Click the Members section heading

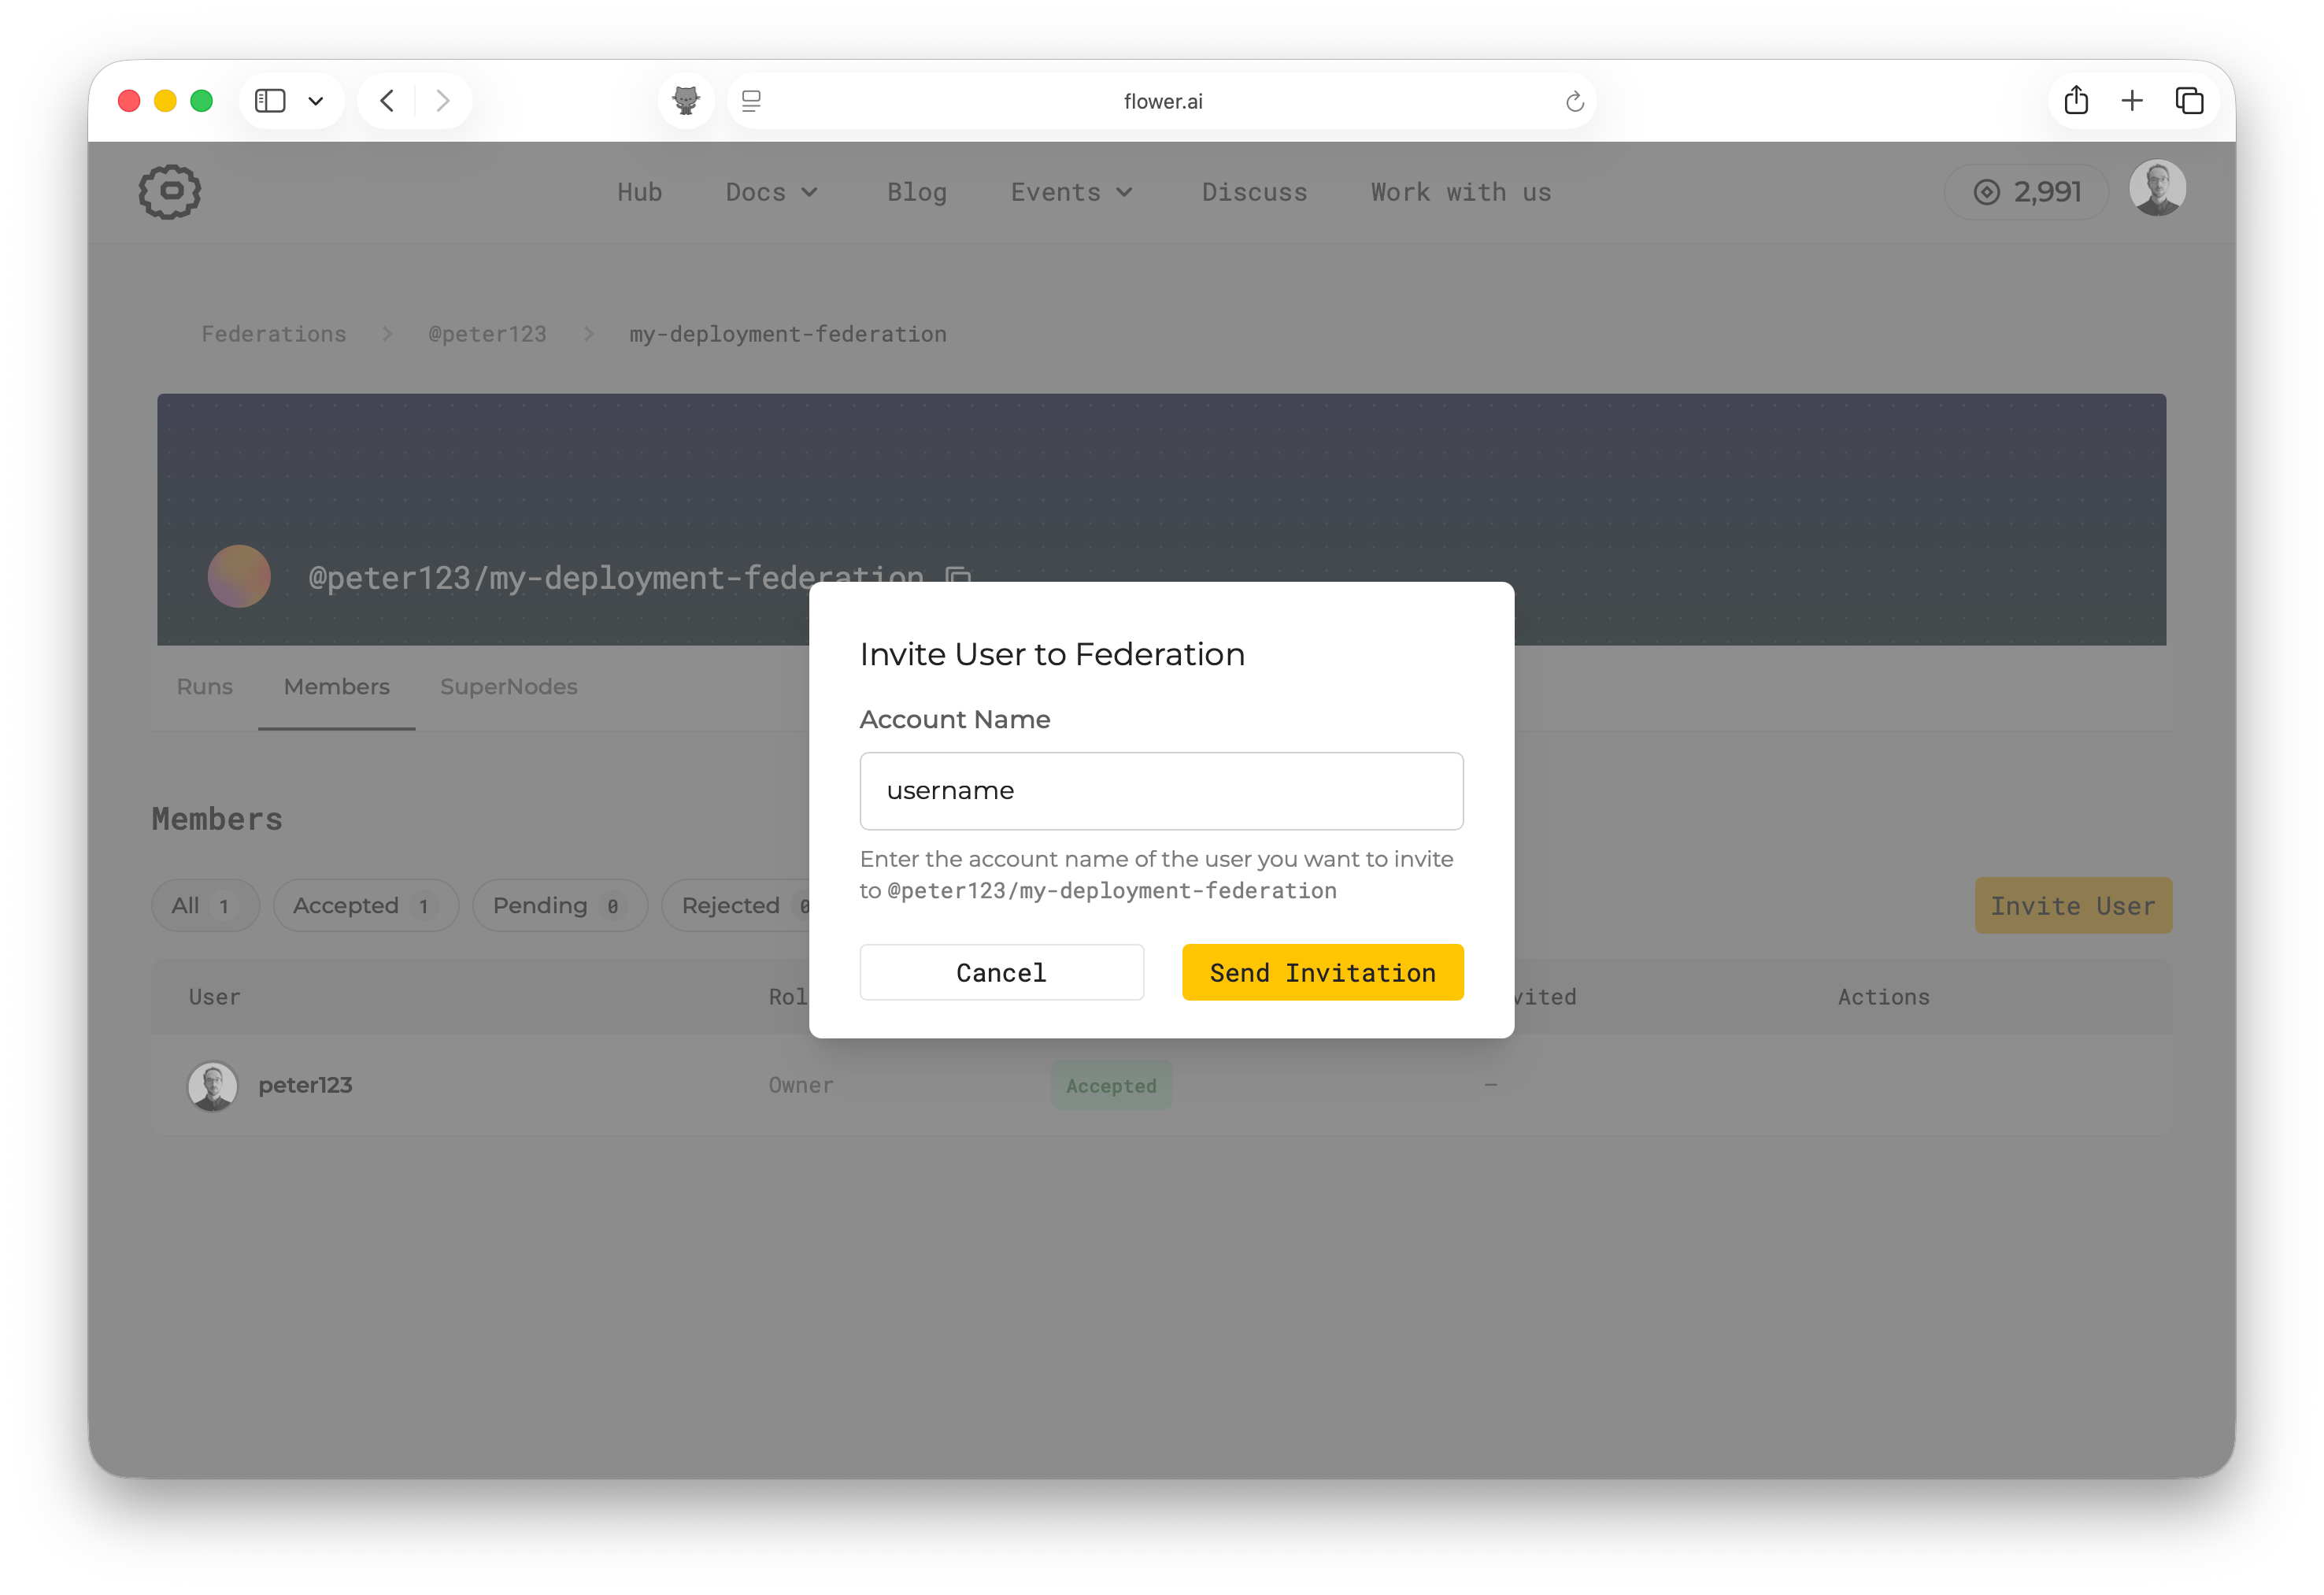[217, 819]
